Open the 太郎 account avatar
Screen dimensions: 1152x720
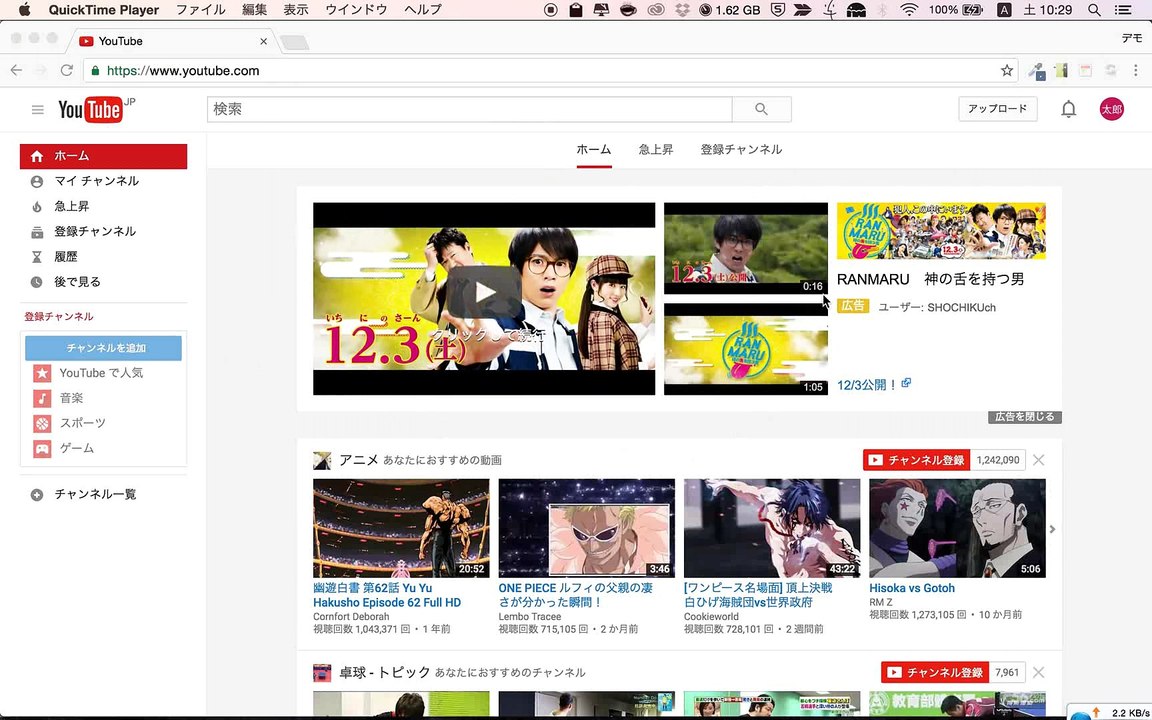[1111, 109]
